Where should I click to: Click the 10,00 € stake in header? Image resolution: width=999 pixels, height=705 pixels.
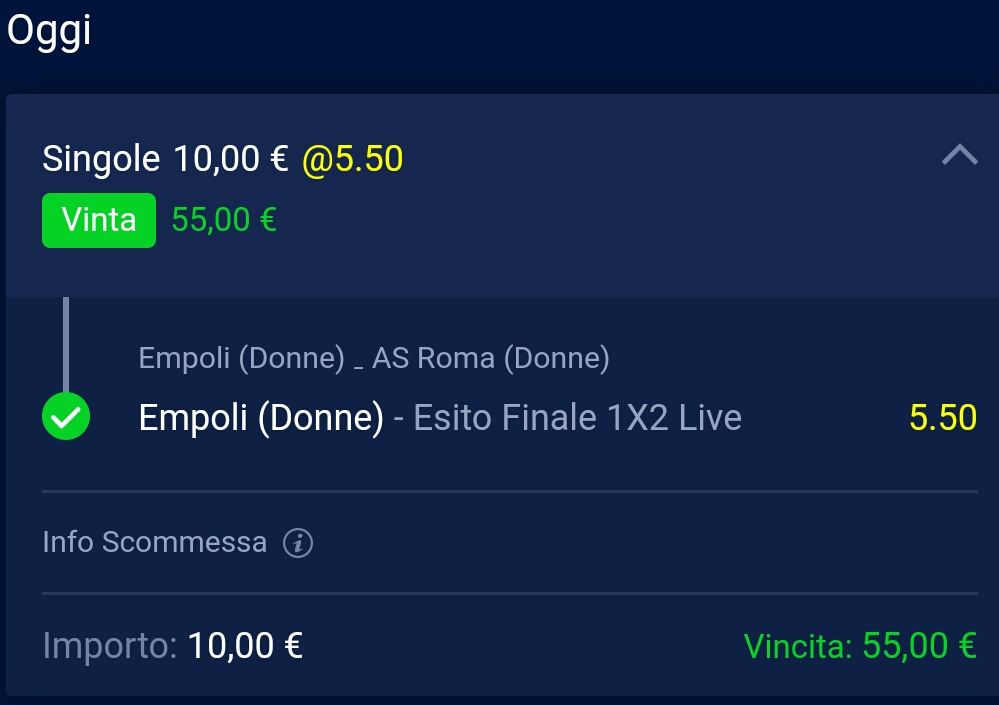(x=231, y=159)
